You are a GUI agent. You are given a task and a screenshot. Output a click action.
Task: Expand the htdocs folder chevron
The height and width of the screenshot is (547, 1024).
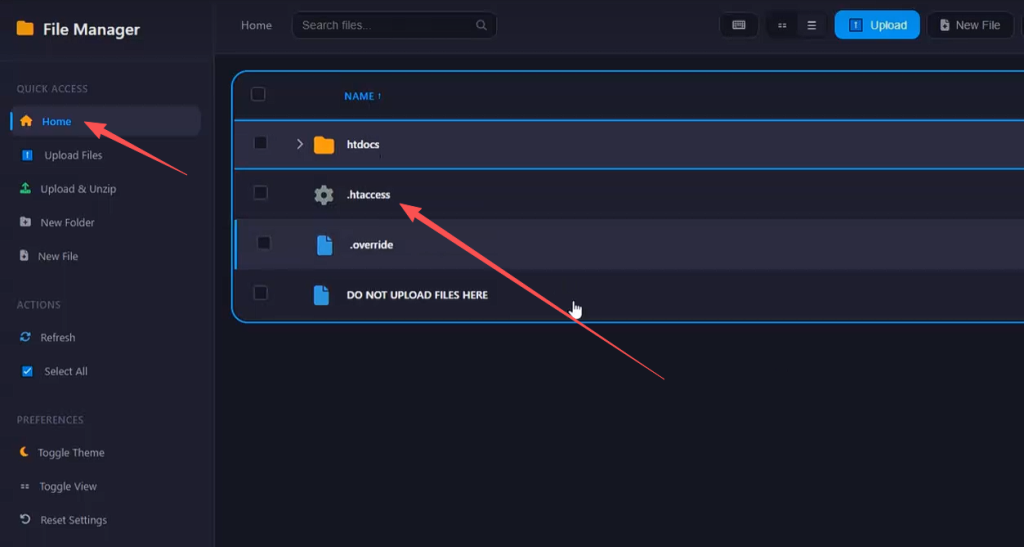pyautogui.click(x=299, y=144)
